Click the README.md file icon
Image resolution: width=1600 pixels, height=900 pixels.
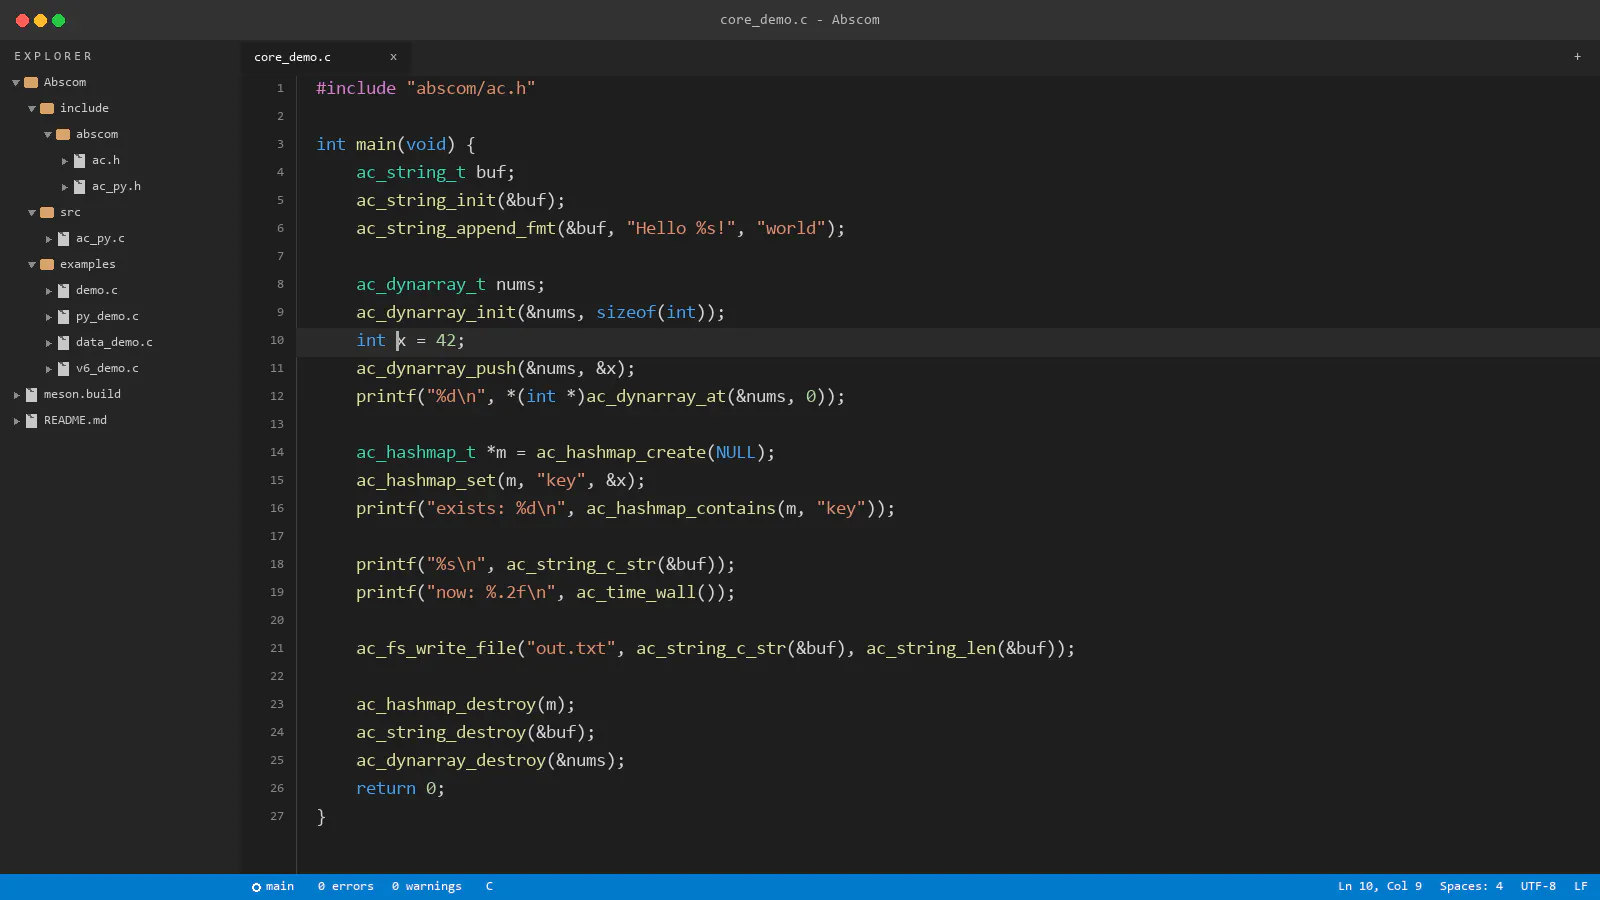31,420
